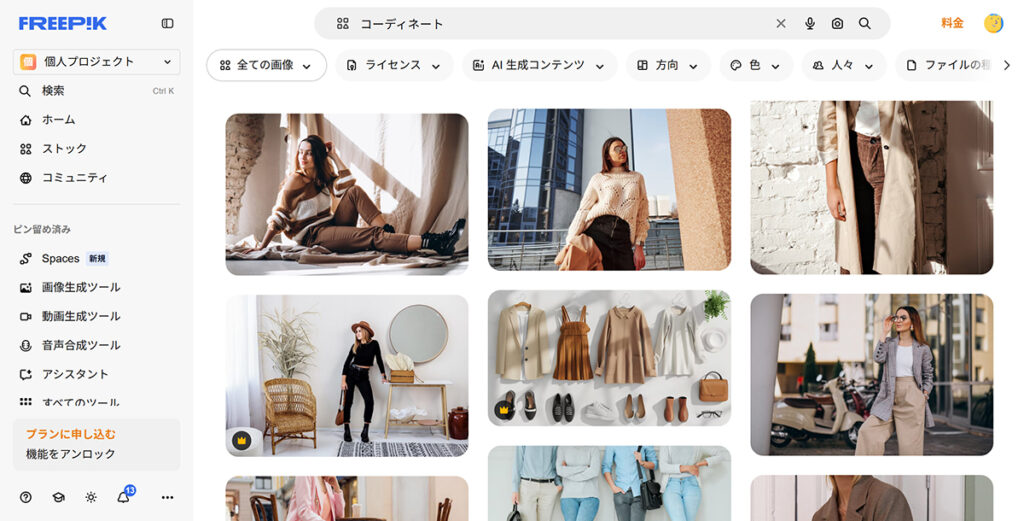Click premium crown badge on flat lay image

pos(504,410)
